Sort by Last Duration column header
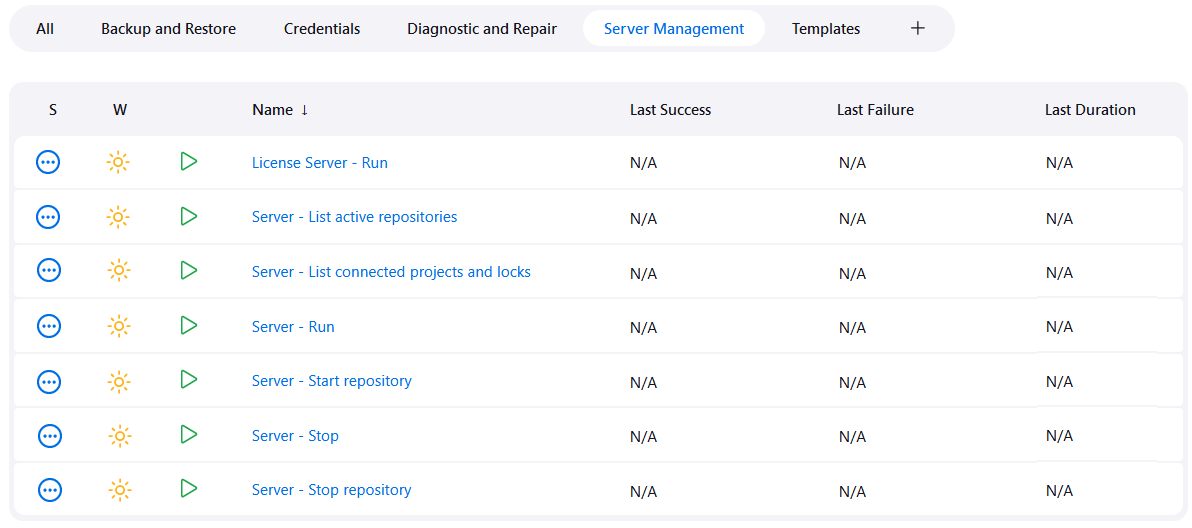Image resolution: width=1192 pixels, height=528 pixels. [1089, 110]
